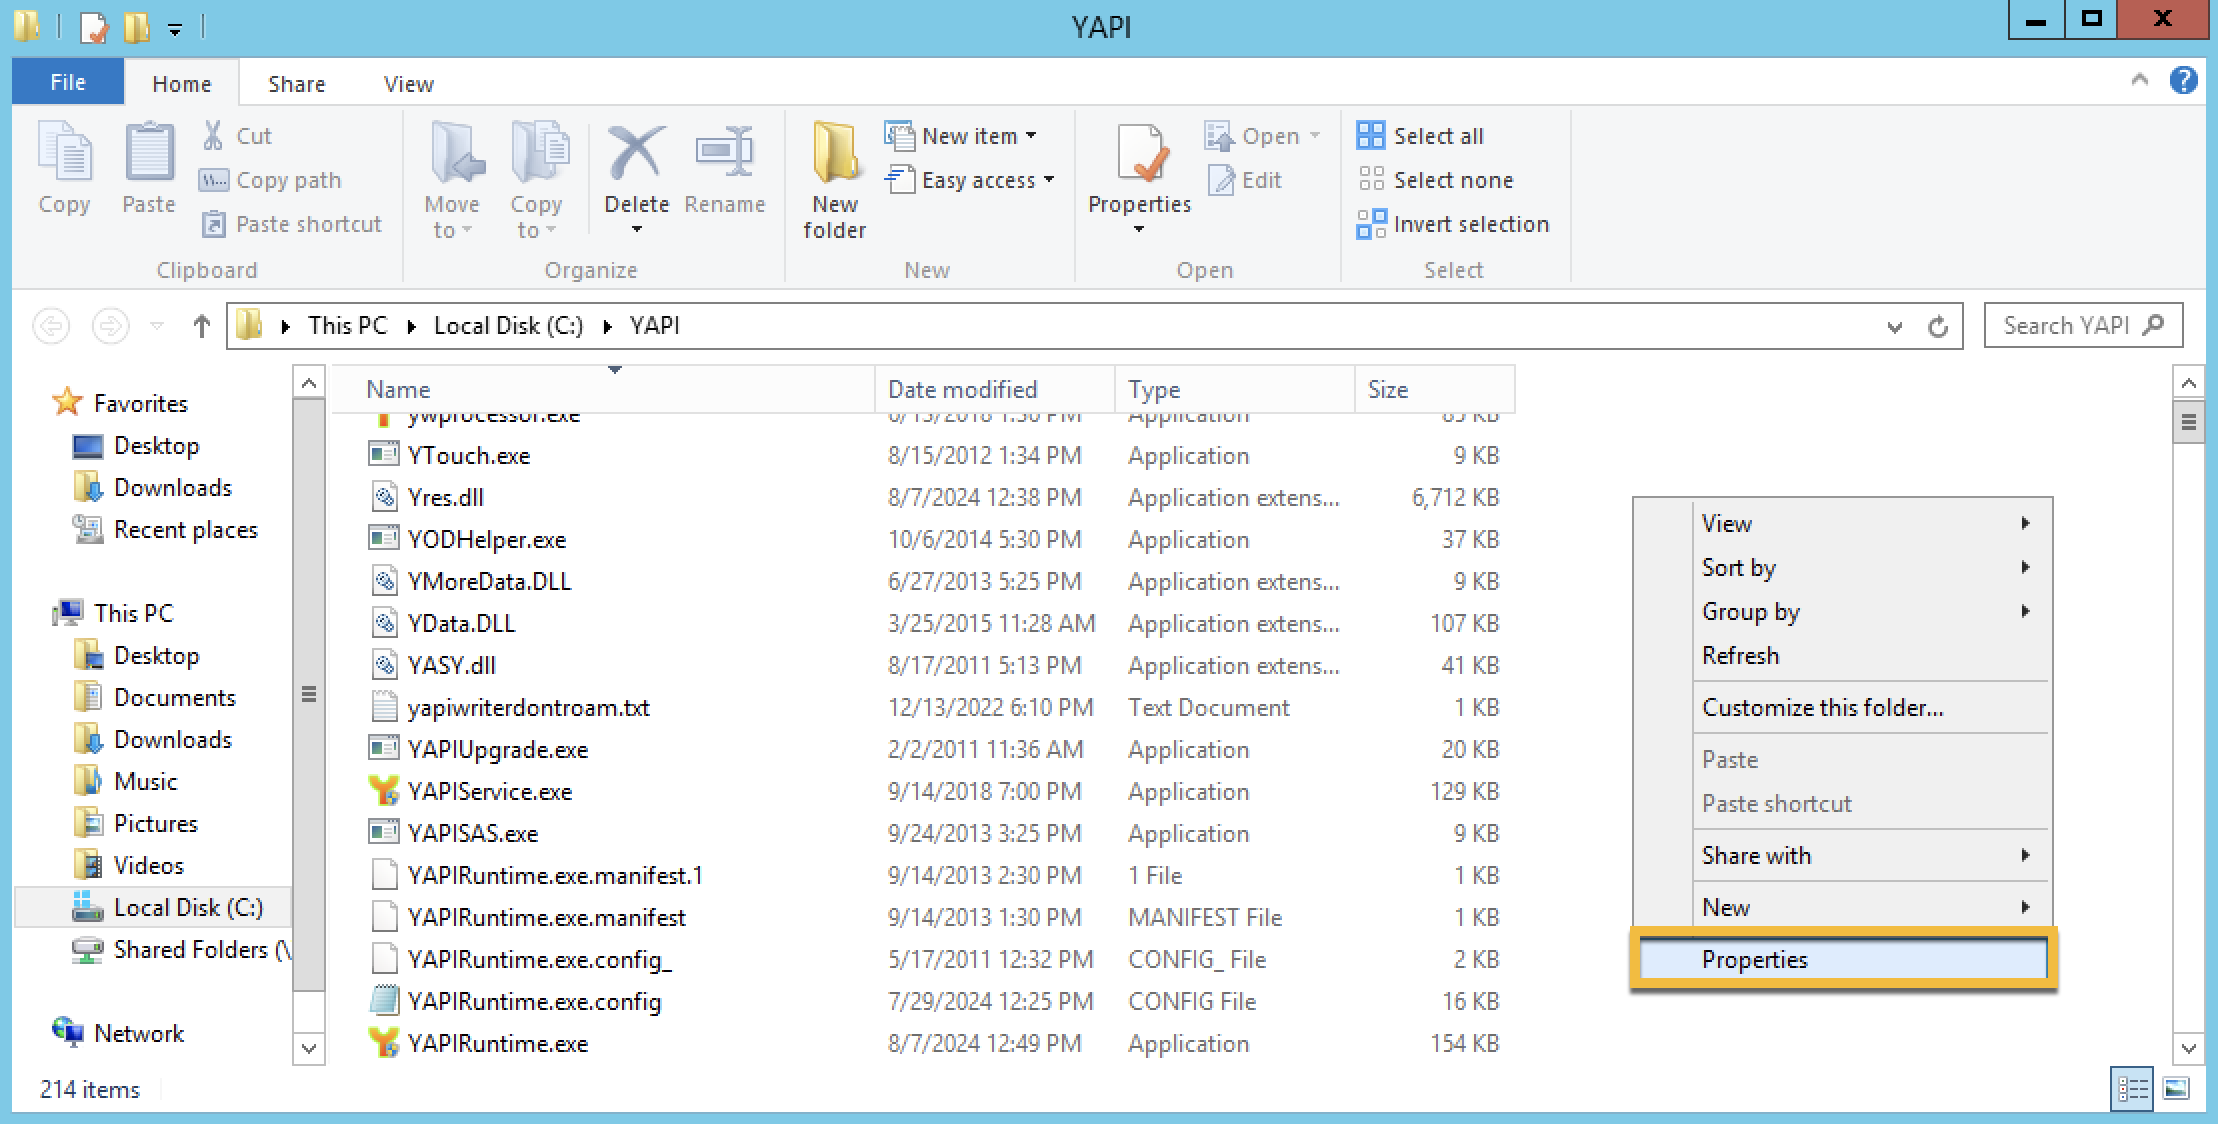Click Copy path in the ribbon
Screen dimensions: 2218x1124
tap(271, 180)
